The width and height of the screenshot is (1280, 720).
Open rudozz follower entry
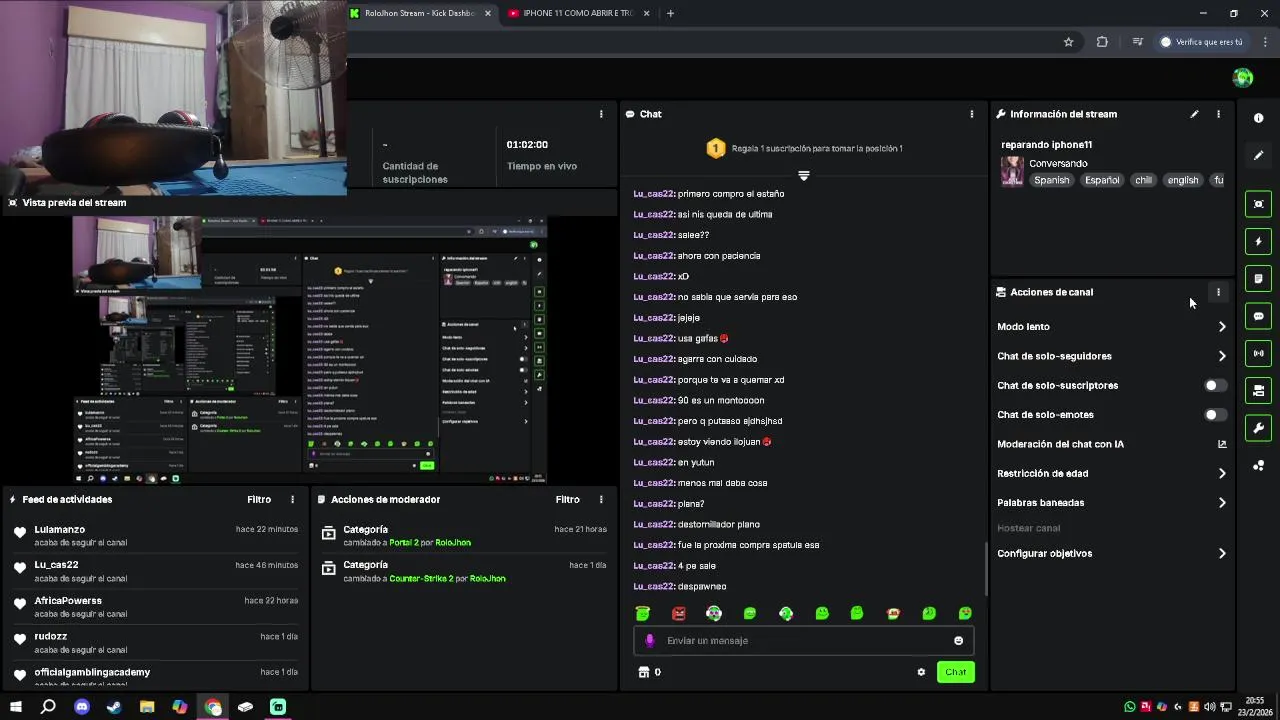coord(50,636)
